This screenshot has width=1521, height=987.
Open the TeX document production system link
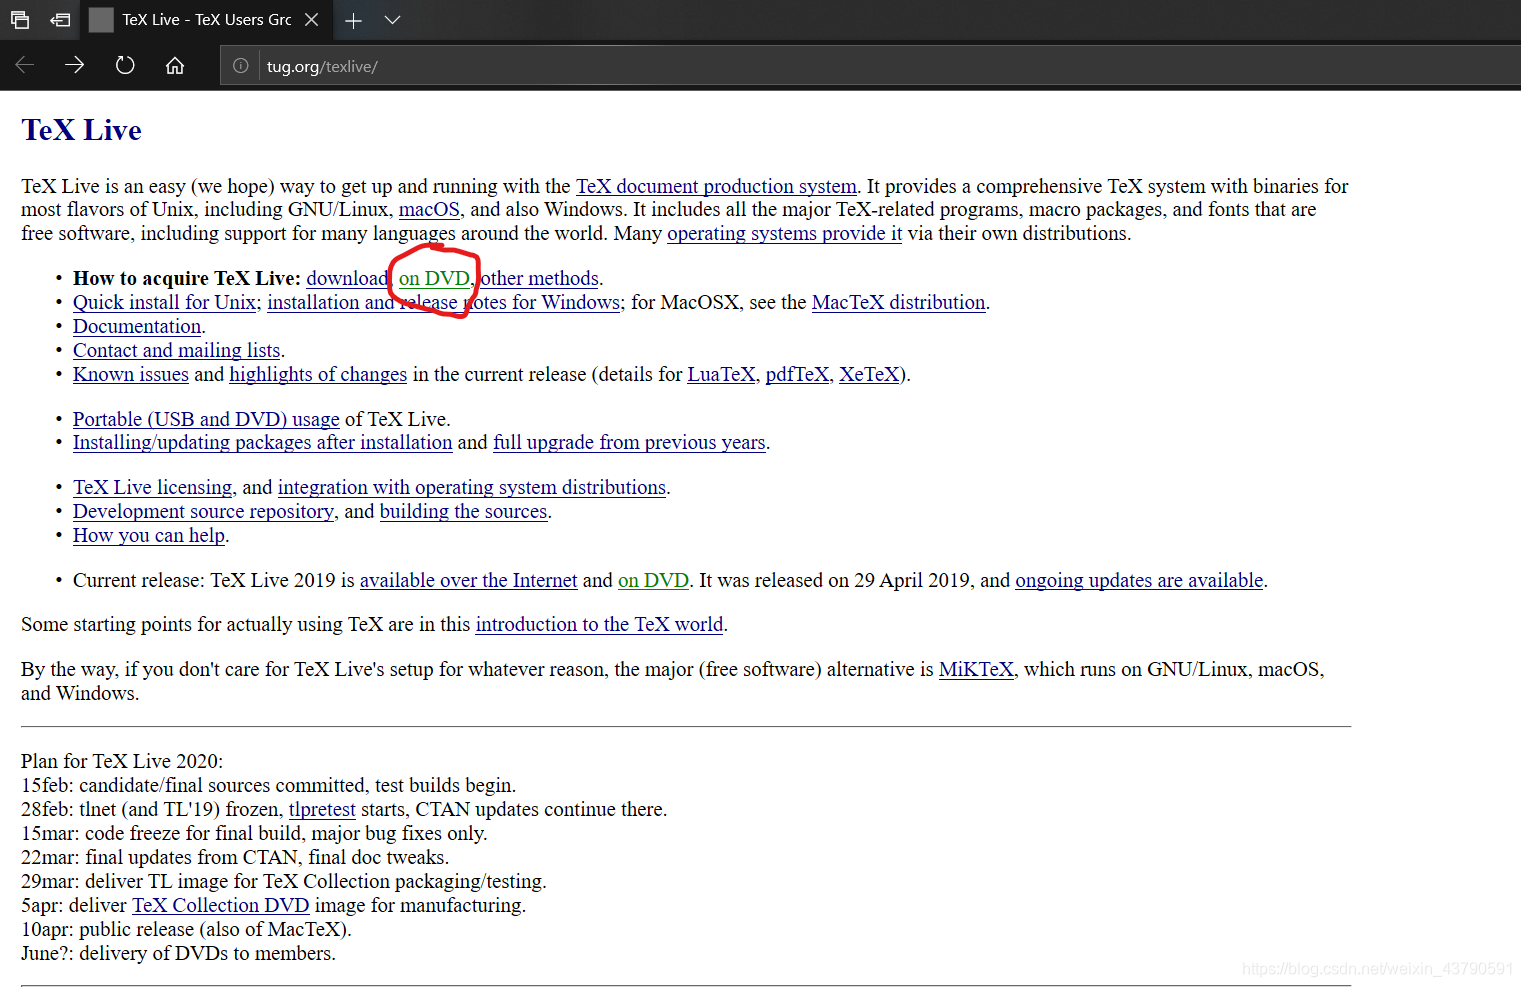click(716, 186)
